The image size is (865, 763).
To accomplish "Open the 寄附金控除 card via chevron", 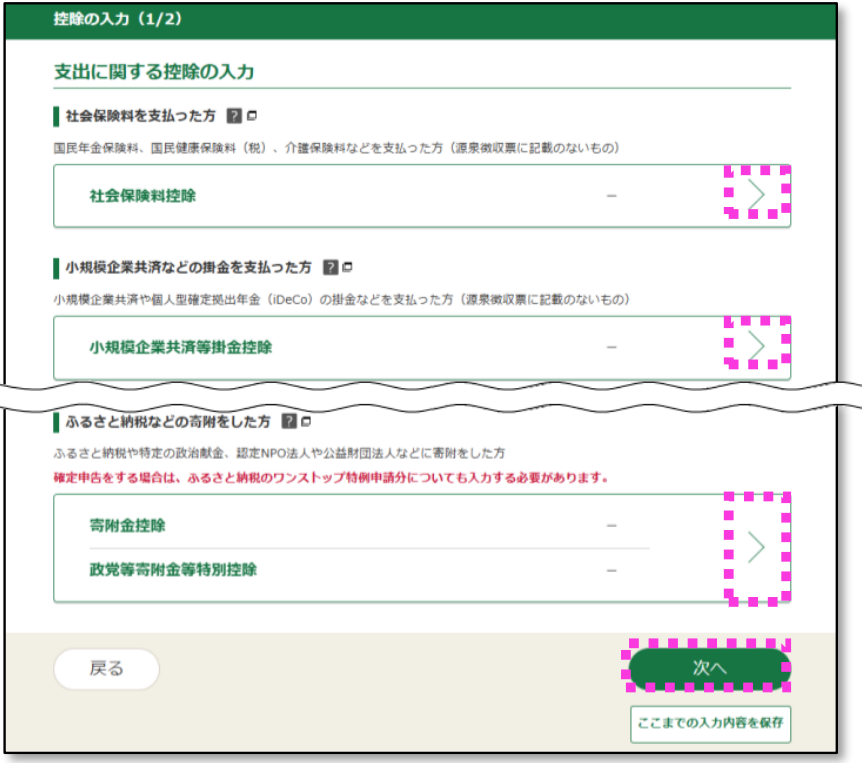I will tap(757, 547).
